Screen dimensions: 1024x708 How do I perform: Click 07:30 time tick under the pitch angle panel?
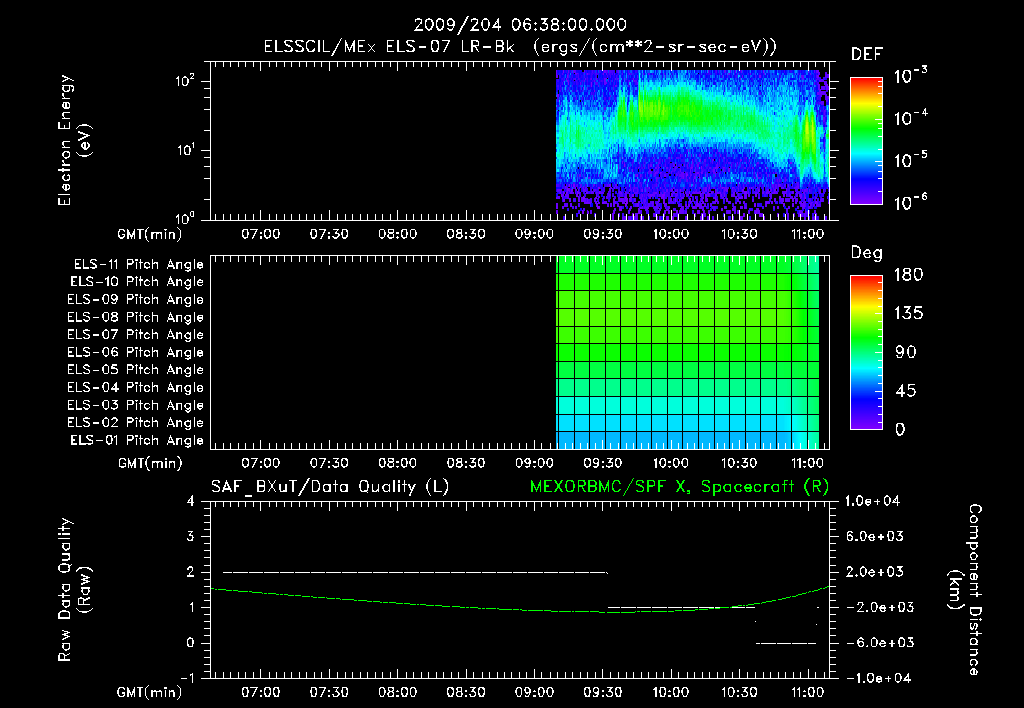(x=329, y=464)
